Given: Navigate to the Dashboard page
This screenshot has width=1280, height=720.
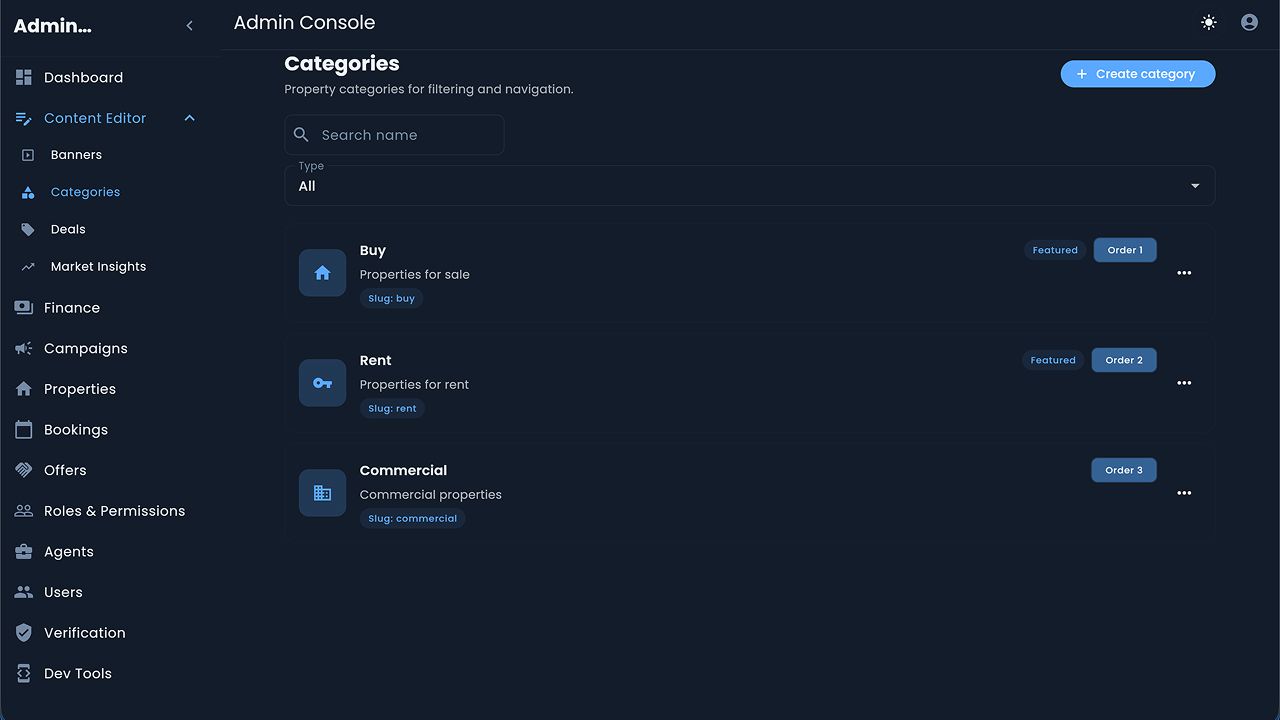Looking at the screenshot, I should tap(83, 78).
